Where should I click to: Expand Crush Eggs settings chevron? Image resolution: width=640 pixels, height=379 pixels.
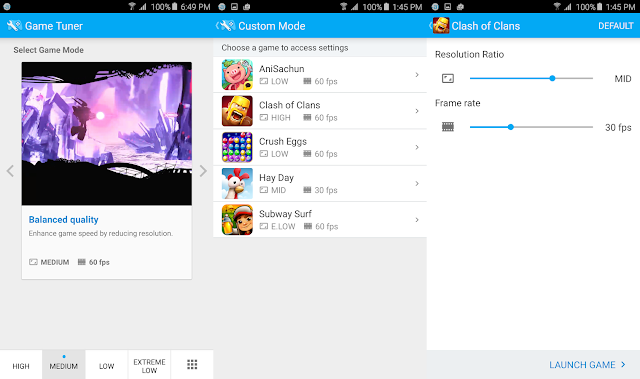click(x=417, y=147)
